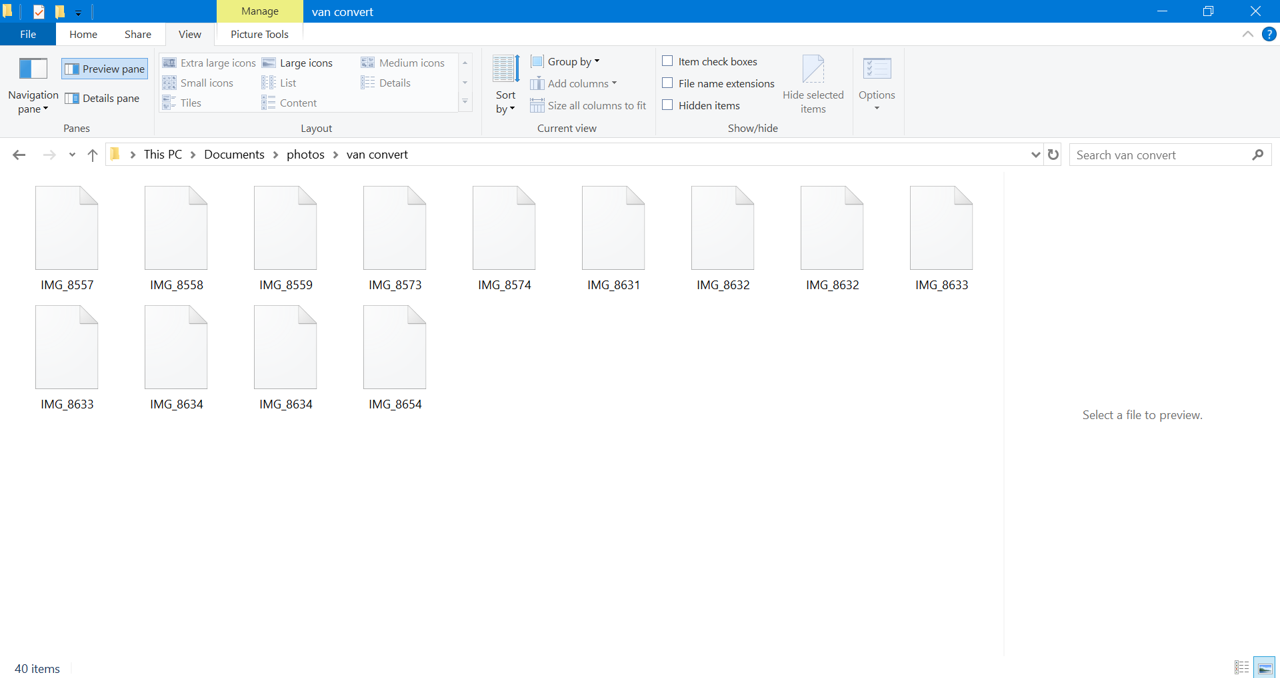This screenshot has height=678, width=1280.
Task: Expand the Group by dropdown
Action: point(566,61)
